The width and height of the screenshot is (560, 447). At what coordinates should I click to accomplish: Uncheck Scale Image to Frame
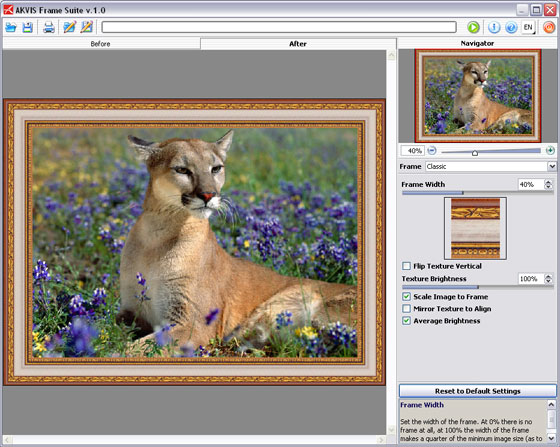(x=406, y=297)
